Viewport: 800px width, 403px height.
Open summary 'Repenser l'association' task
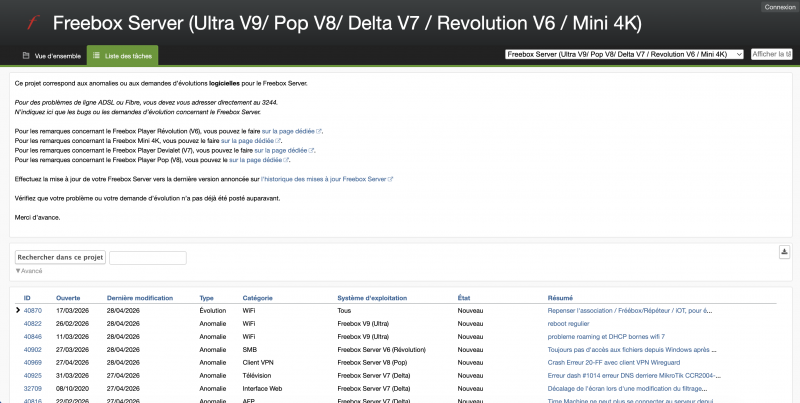pos(630,311)
